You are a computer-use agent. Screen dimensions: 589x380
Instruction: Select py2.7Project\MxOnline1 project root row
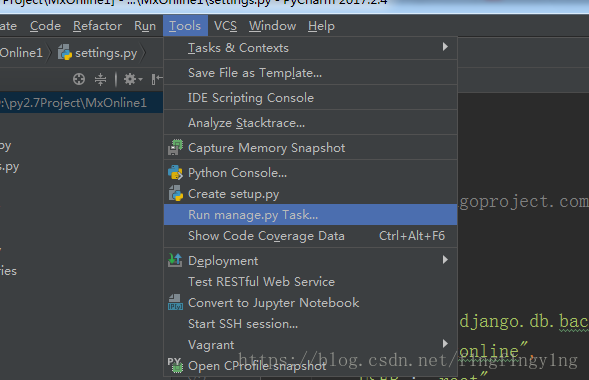[82, 103]
